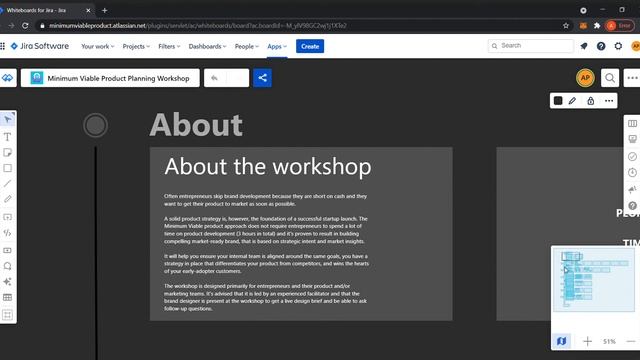This screenshot has width=640, height=360.
Task: Open Jira notifications icon
Action: [x=584, y=46]
